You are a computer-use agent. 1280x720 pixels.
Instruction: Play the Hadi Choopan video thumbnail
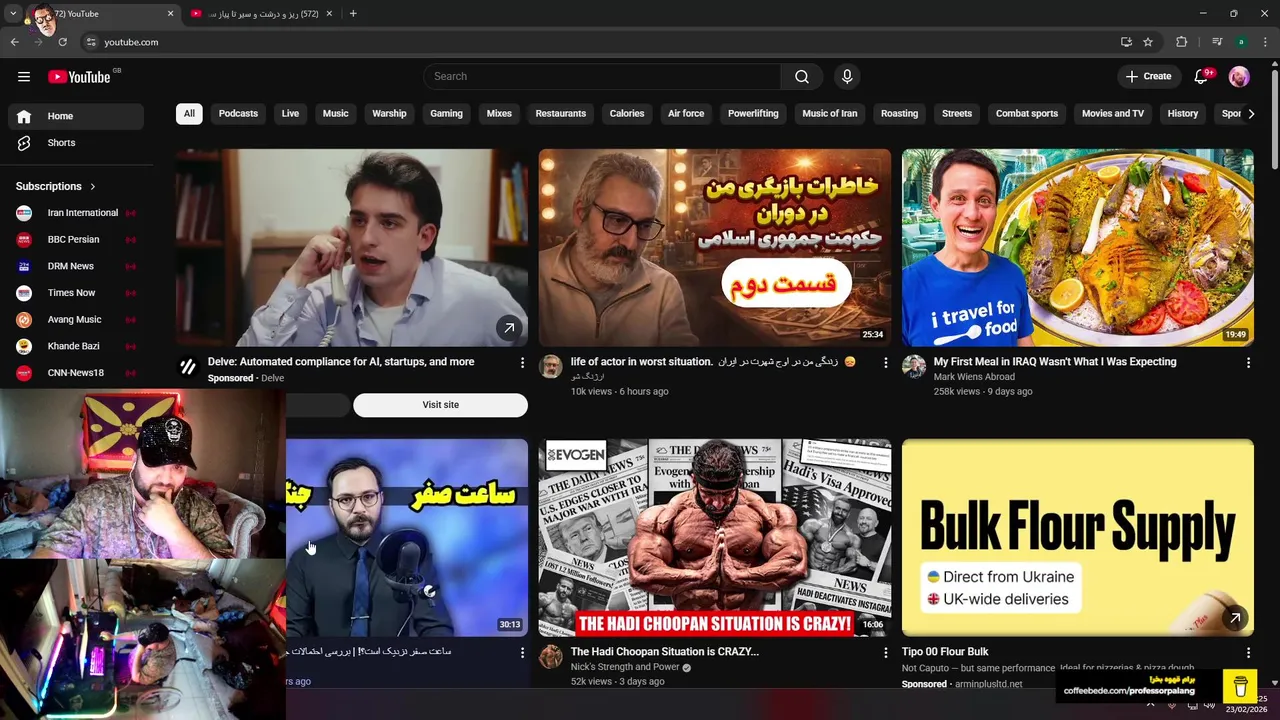point(715,537)
